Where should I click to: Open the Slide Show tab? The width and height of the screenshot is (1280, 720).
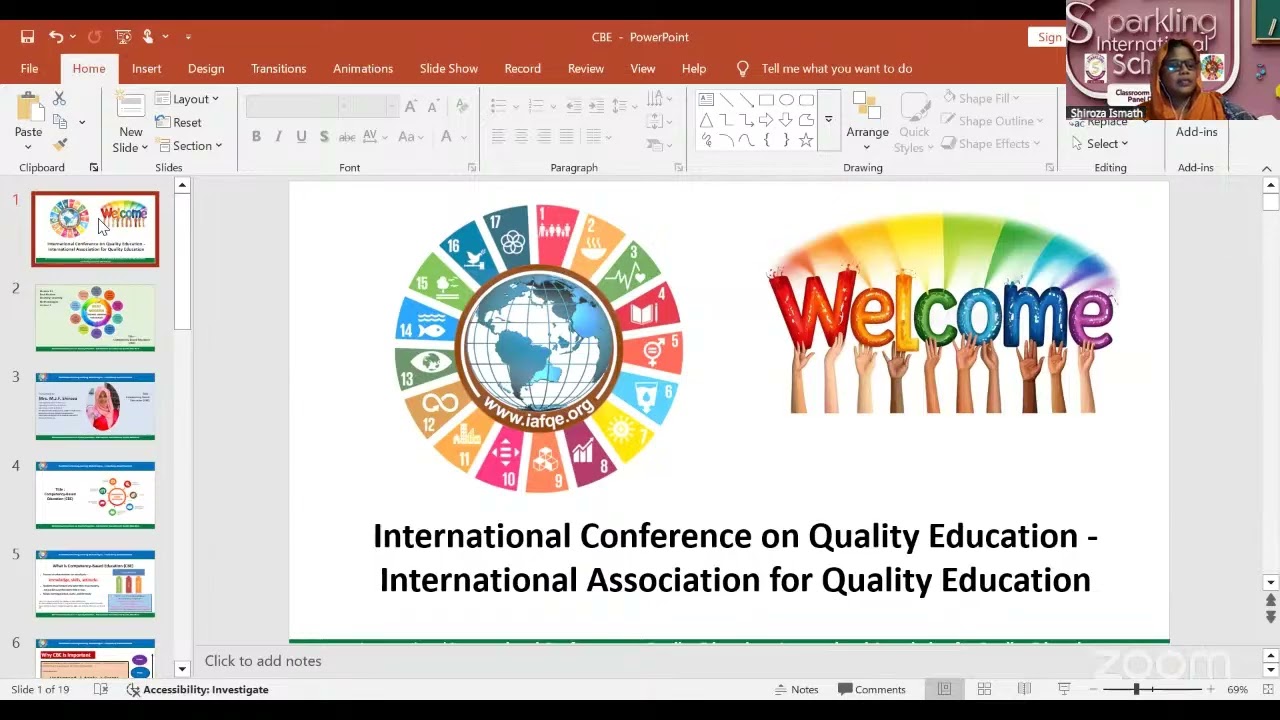tap(449, 68)
